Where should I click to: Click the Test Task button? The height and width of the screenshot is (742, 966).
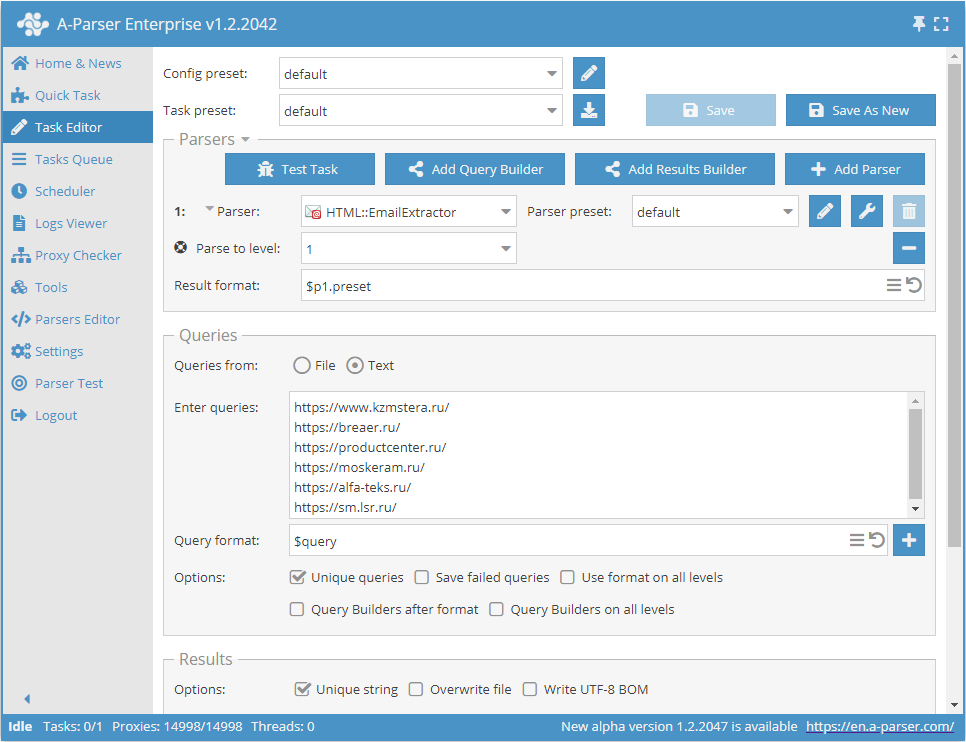(x=300, y=169)
